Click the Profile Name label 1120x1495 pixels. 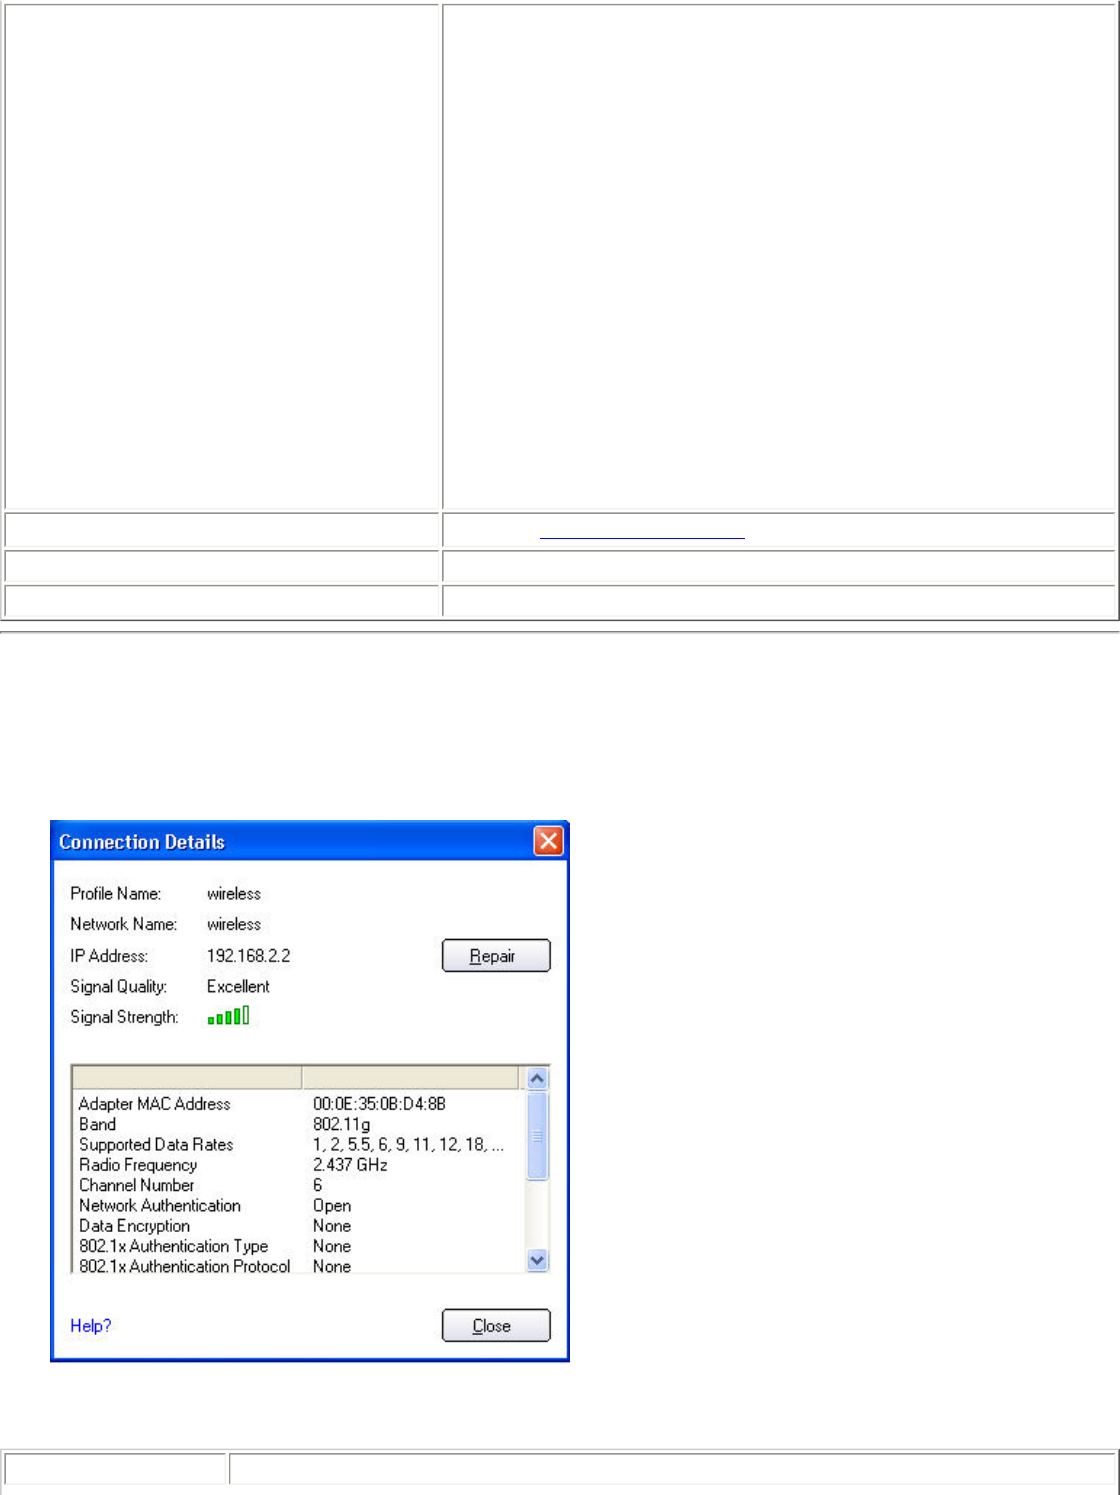click(x=115, y=893)
